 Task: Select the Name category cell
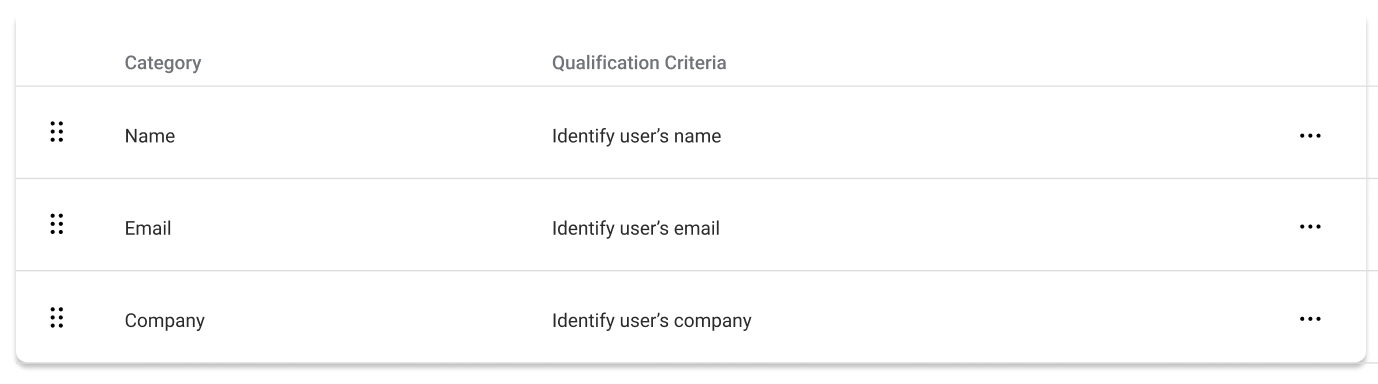click(150, 136)
